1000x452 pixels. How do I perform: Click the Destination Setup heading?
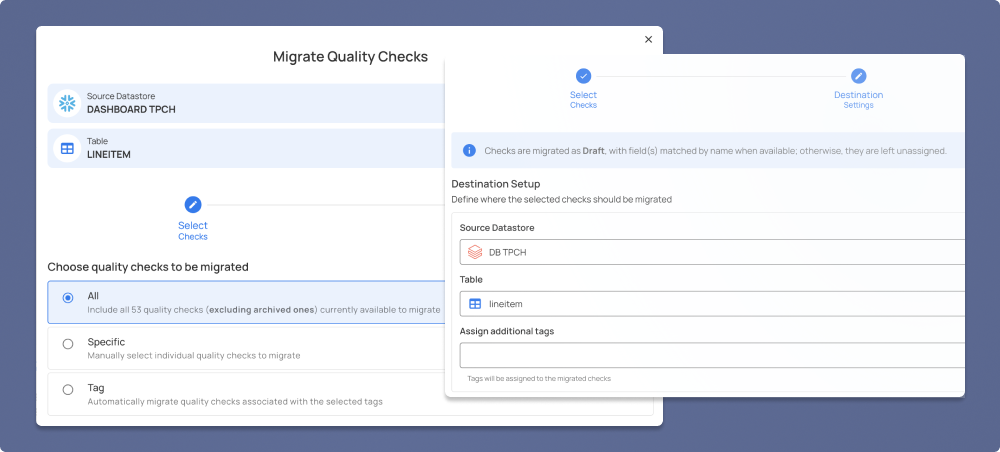point(496,184)
